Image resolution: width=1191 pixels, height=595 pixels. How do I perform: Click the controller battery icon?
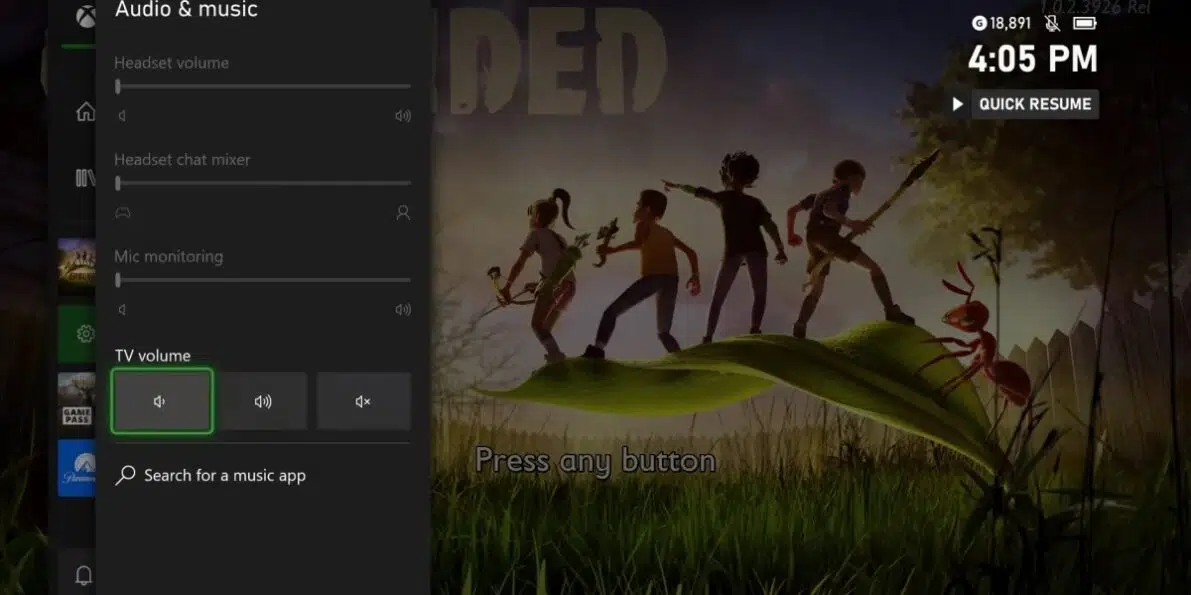pyautogui.click(x=1085, y=24)
